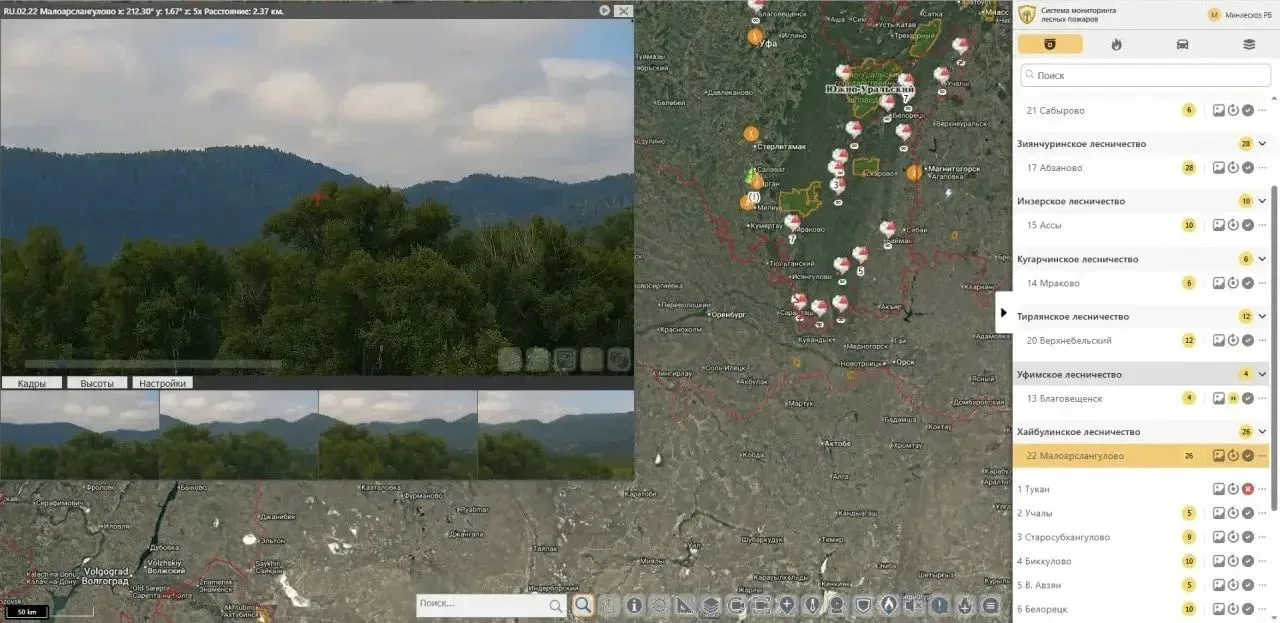The height and width of the screenshot is (623, 1280).
Task: Select the ruler measurement tool
Action: tap(685, 605)
